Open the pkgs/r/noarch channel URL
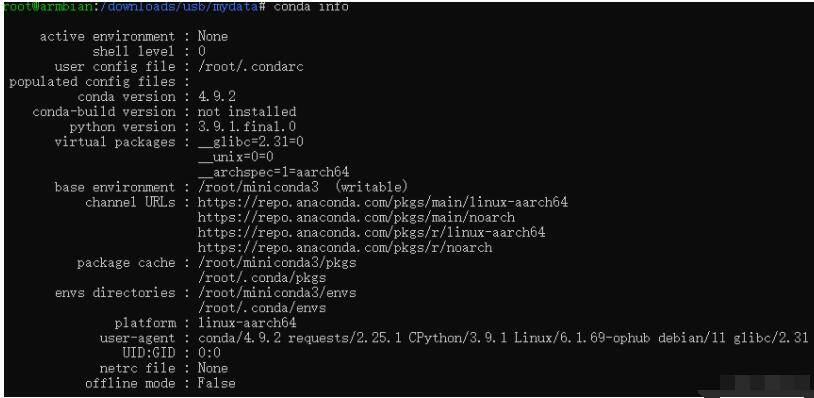Image resolution: width=814 pixels, height=398 pixels. pyautogui.click(x=345, y=248)
